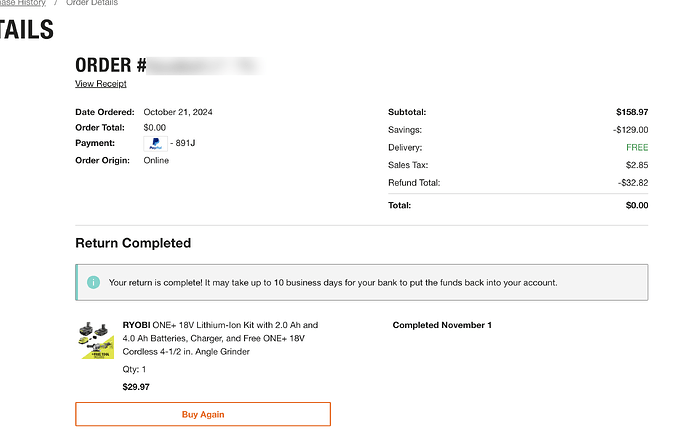Select the Date Ordered label
Image resolution: width=690 pixels, height=446 pixels.
click(105, 112)
